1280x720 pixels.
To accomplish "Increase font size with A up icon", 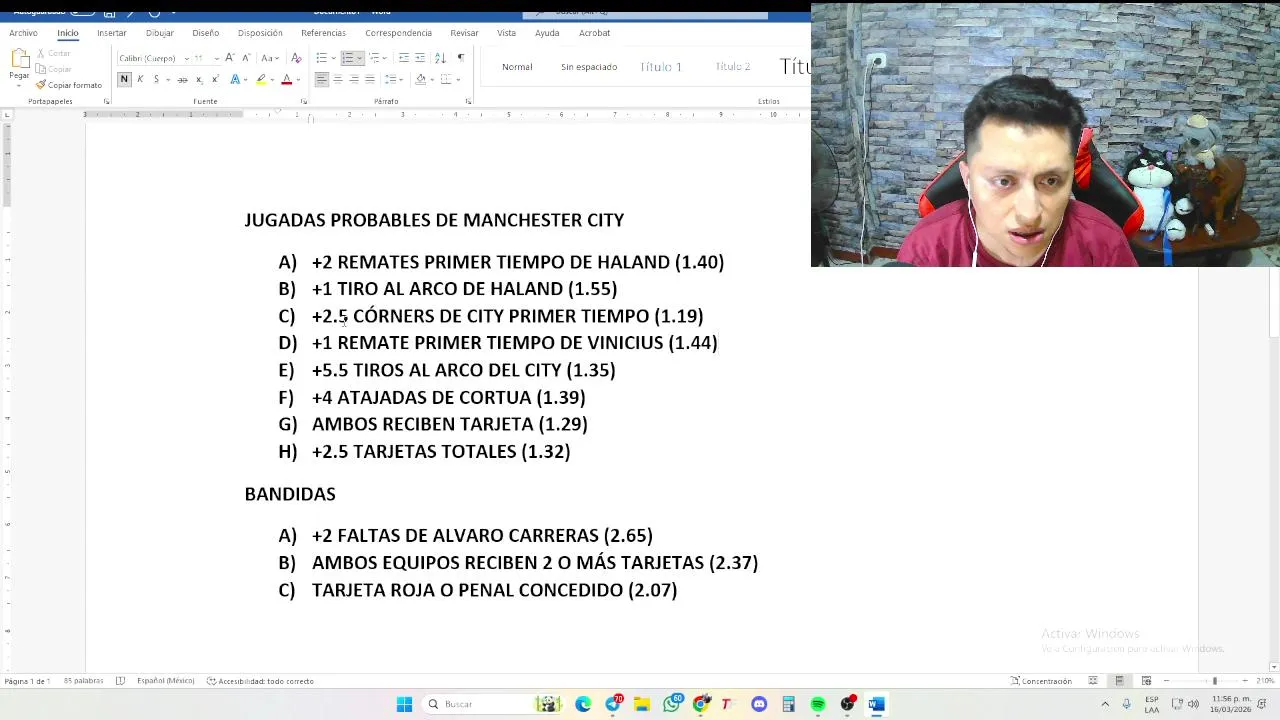I will pos(230,57).
